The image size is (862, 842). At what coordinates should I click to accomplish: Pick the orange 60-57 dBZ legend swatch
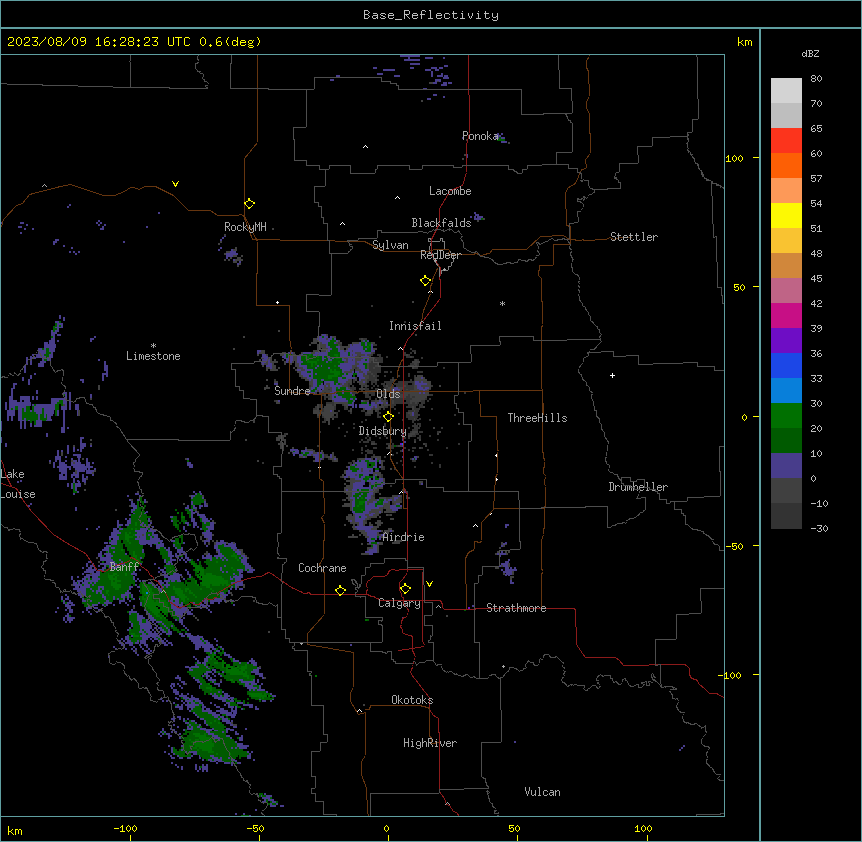pos(786,165)
